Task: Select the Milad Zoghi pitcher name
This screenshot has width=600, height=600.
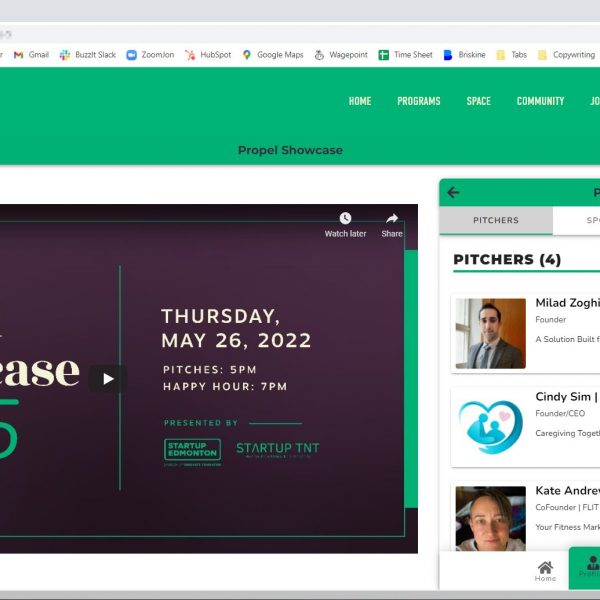Action: point(567,303)
